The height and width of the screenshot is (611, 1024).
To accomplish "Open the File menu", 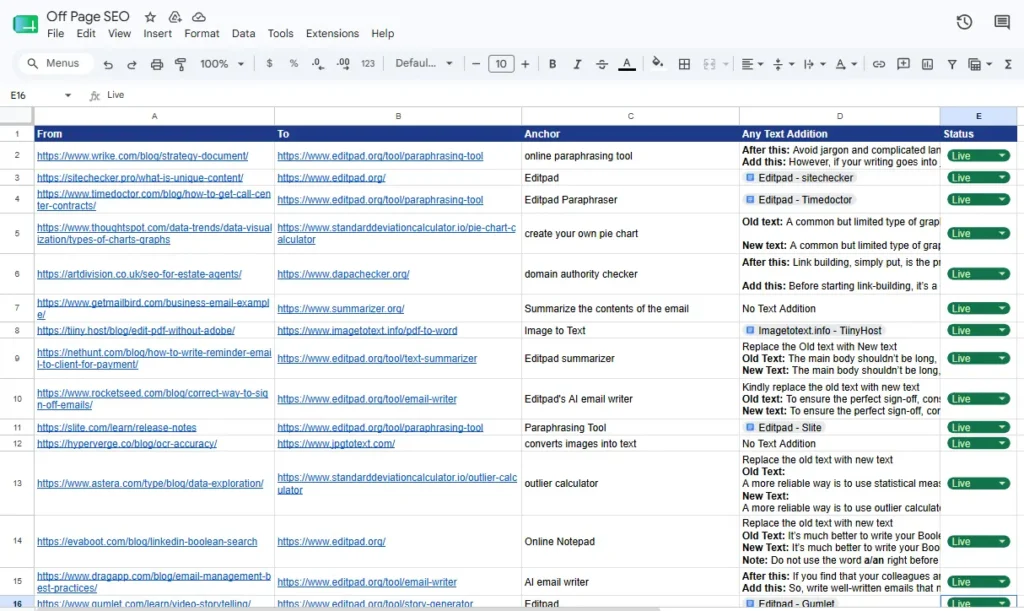I will 56,33.
